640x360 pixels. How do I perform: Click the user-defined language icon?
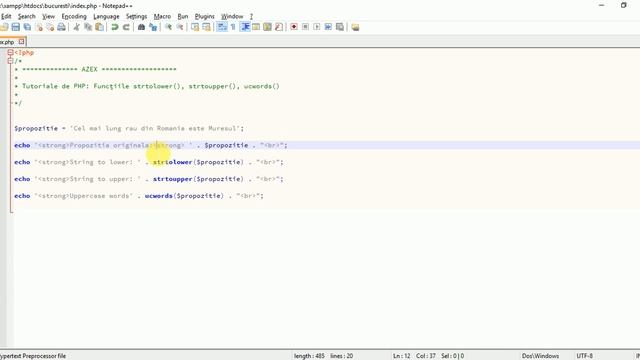coord(256,27)
